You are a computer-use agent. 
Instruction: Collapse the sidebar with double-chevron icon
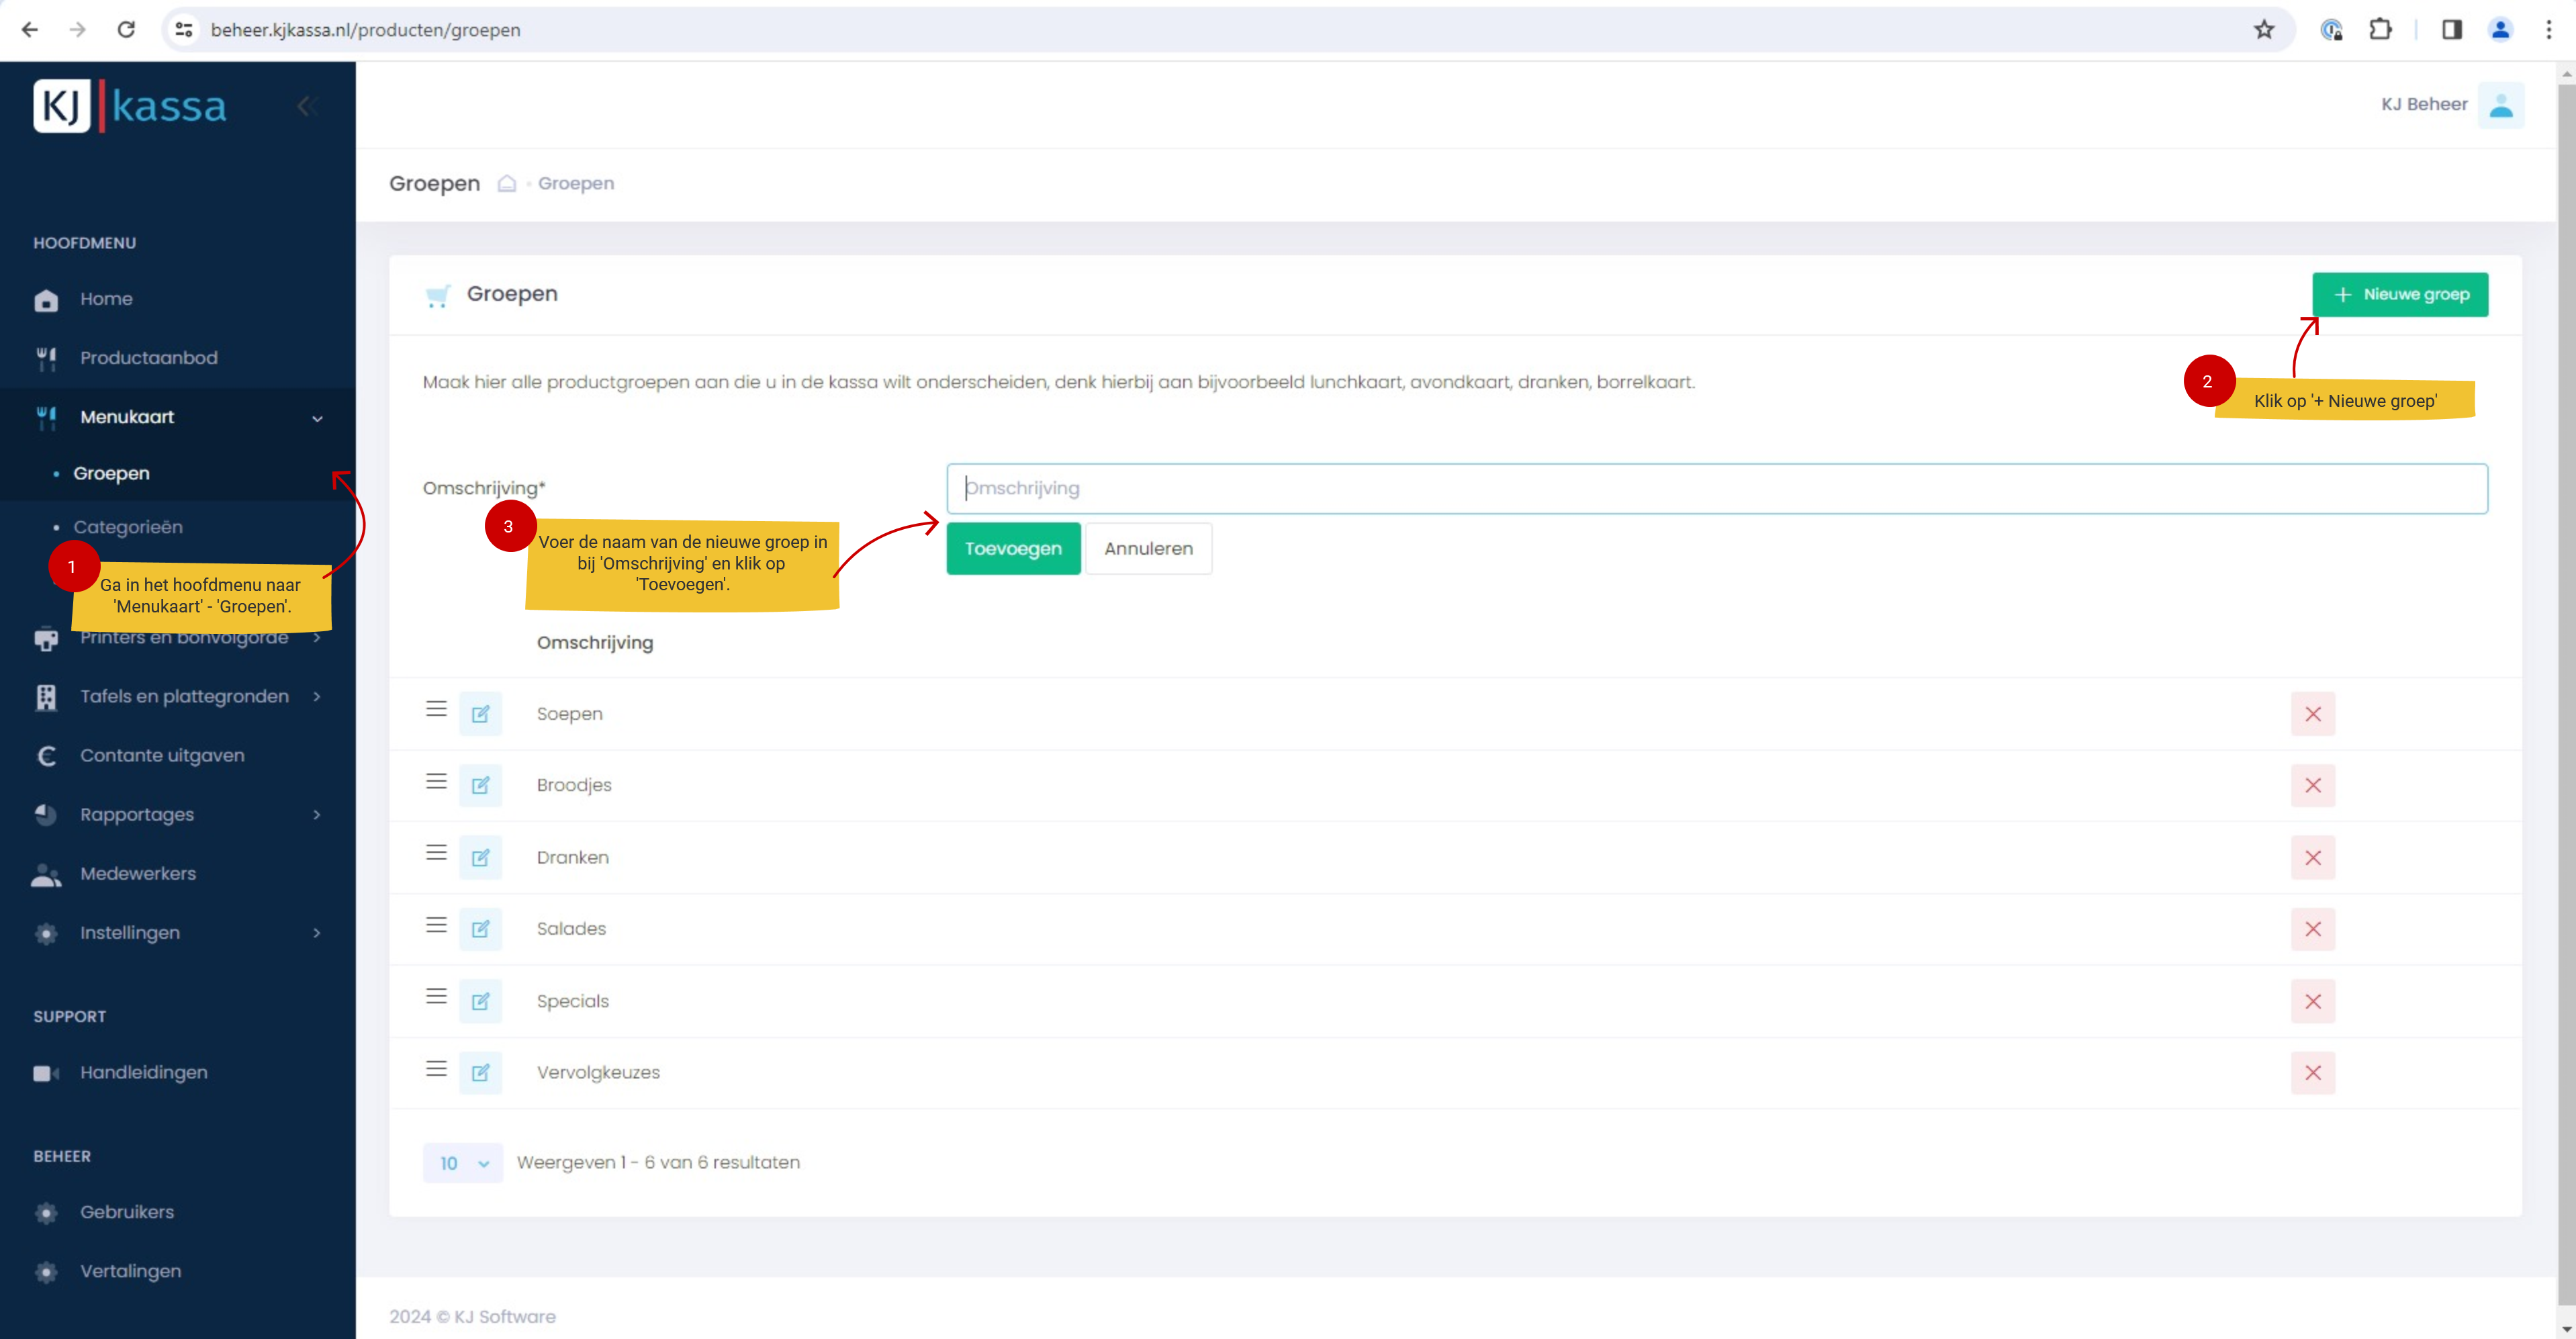click(306, 106)
